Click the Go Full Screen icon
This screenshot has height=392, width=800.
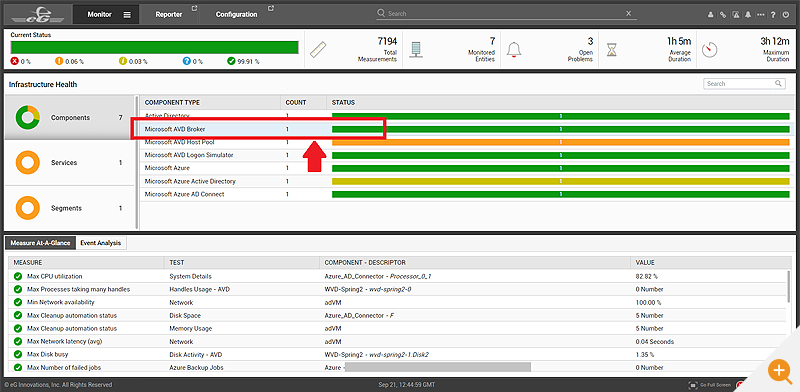point(692,385)
